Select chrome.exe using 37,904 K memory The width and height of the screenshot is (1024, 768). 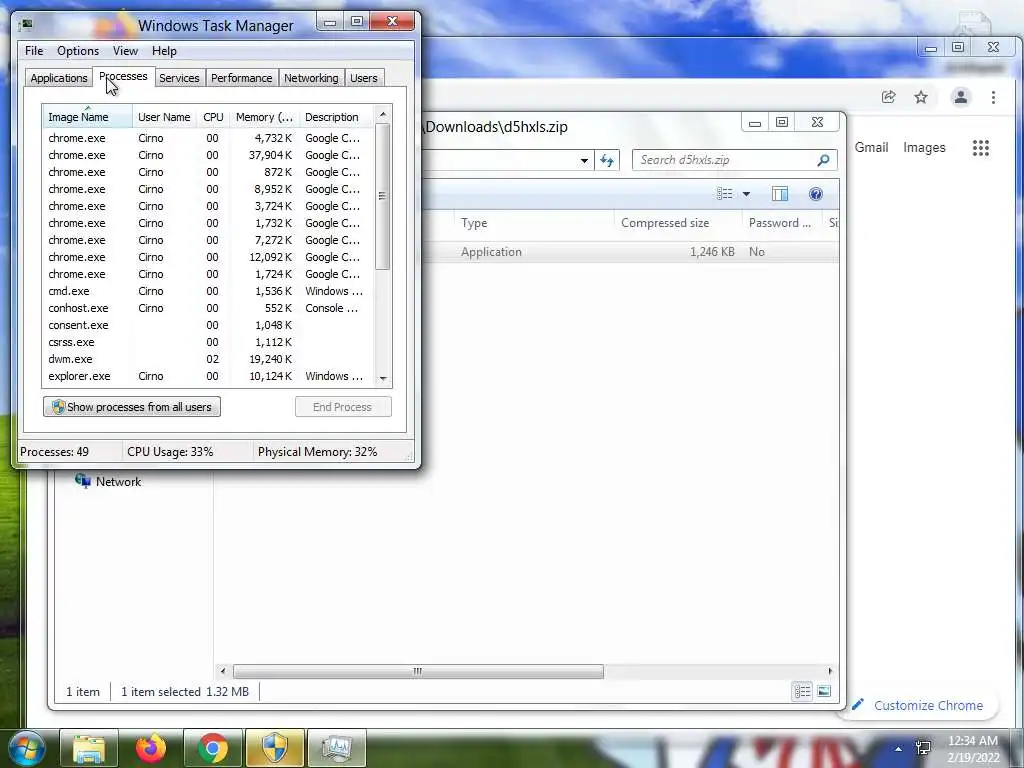point(208,155)
